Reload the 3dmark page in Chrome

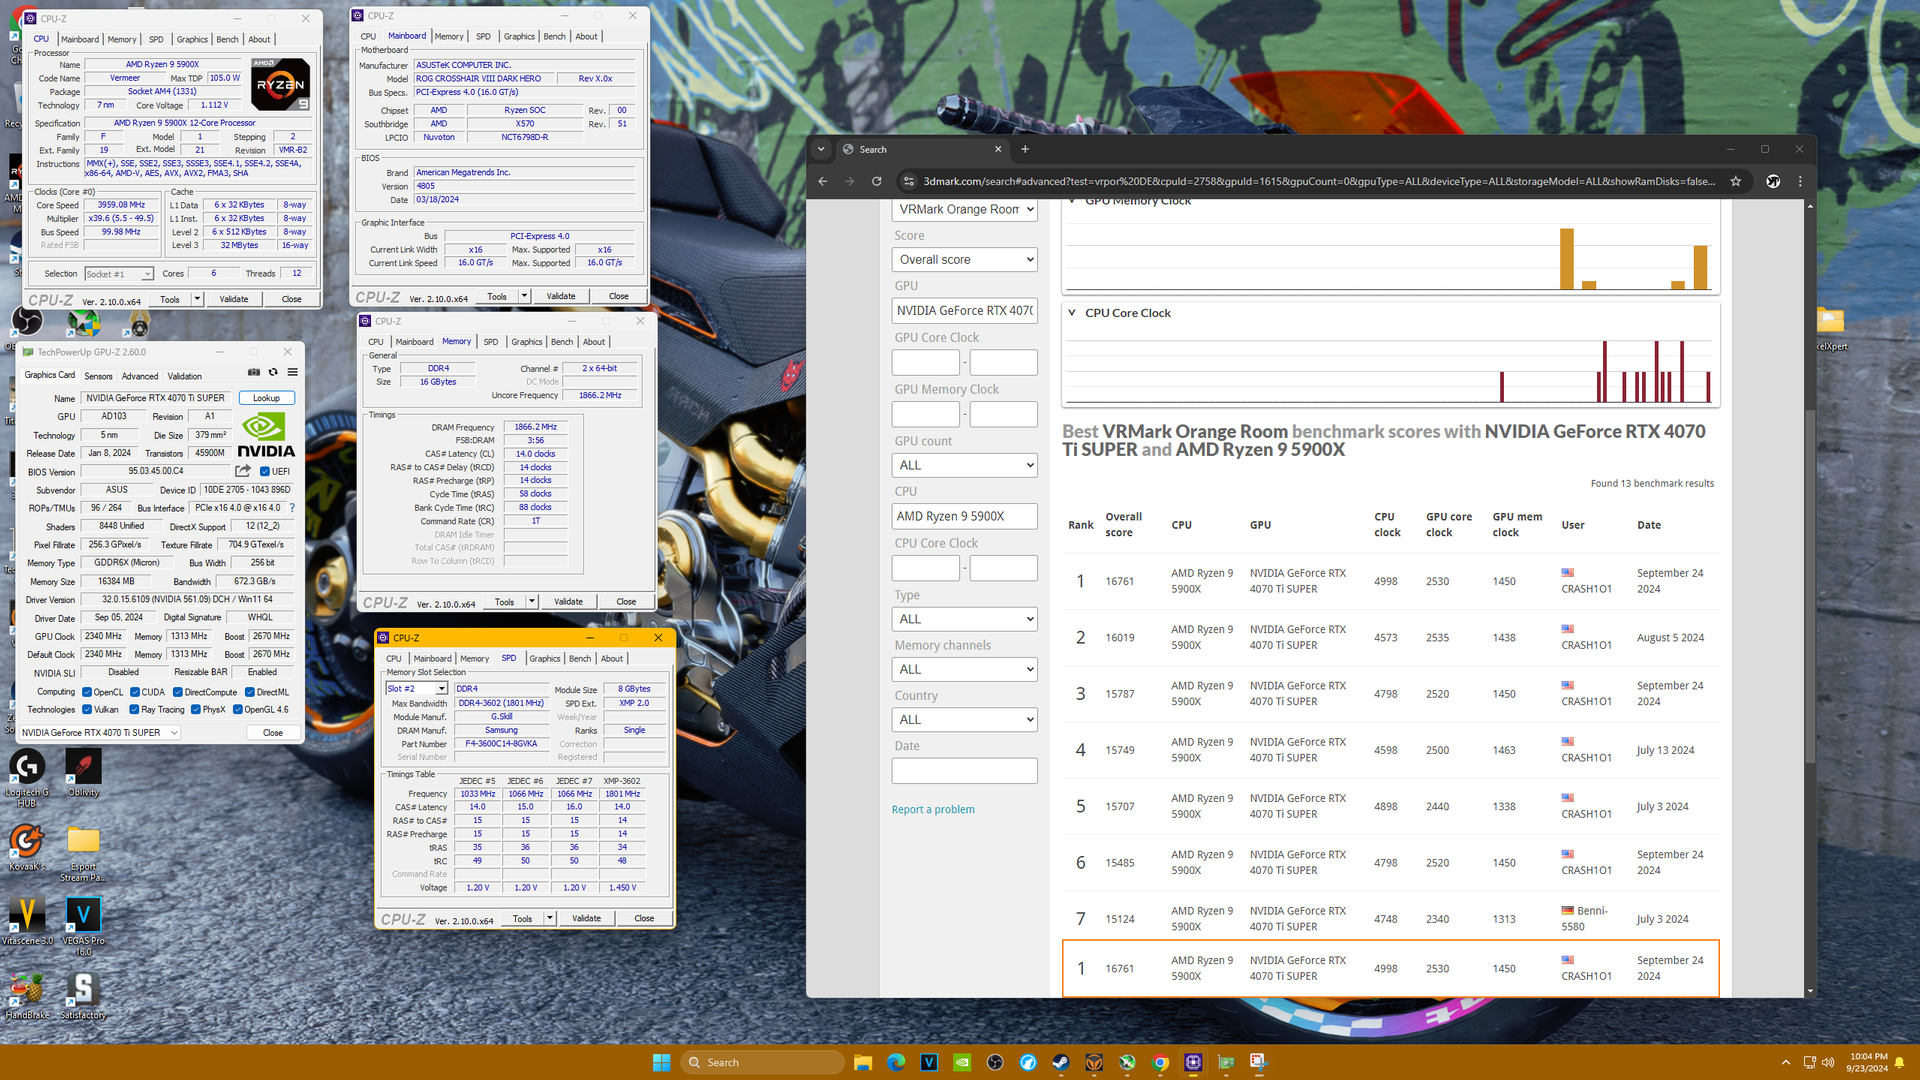click(876, 181)
